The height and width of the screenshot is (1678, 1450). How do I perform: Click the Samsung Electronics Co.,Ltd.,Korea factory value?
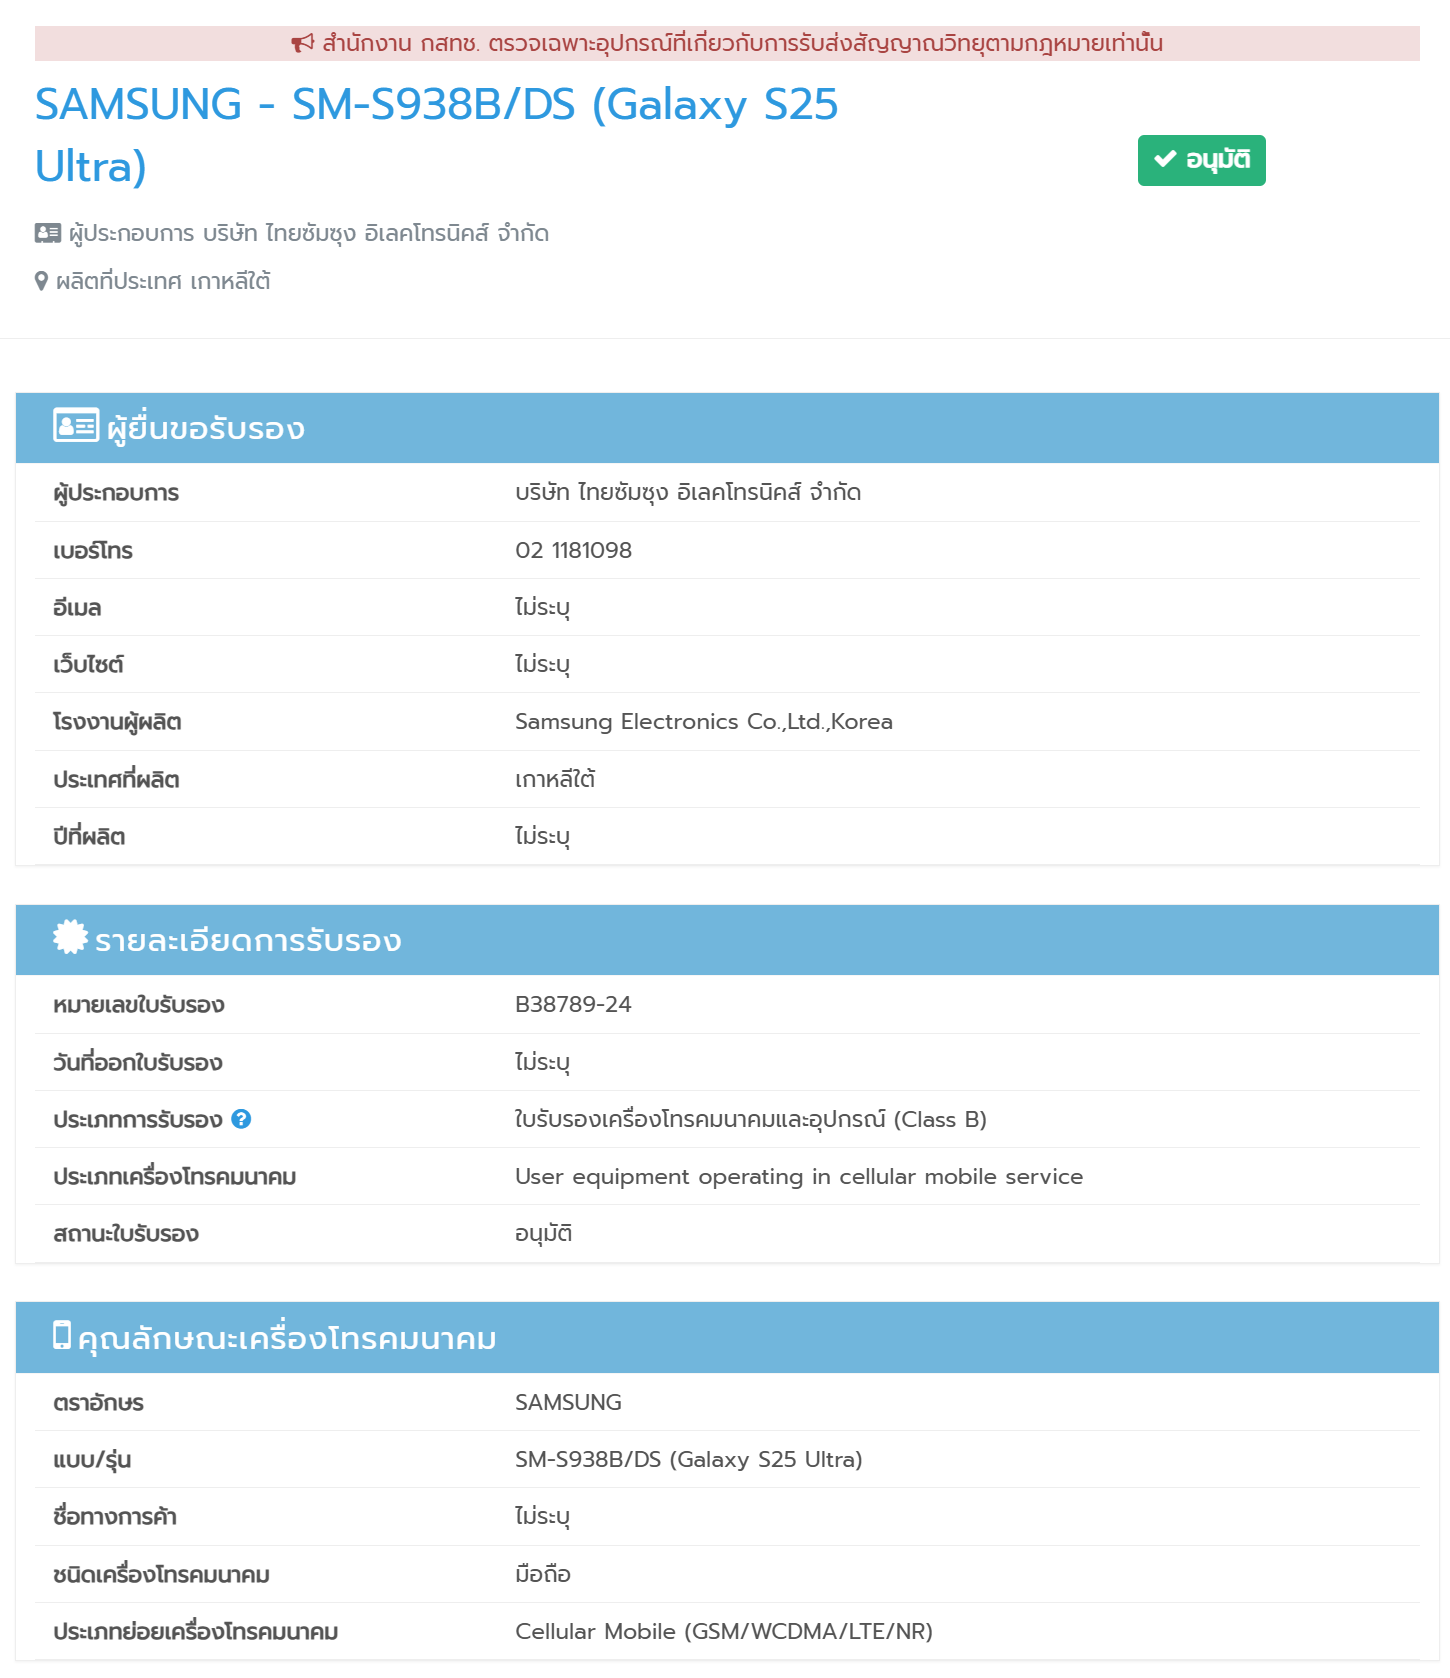(703, 721)
